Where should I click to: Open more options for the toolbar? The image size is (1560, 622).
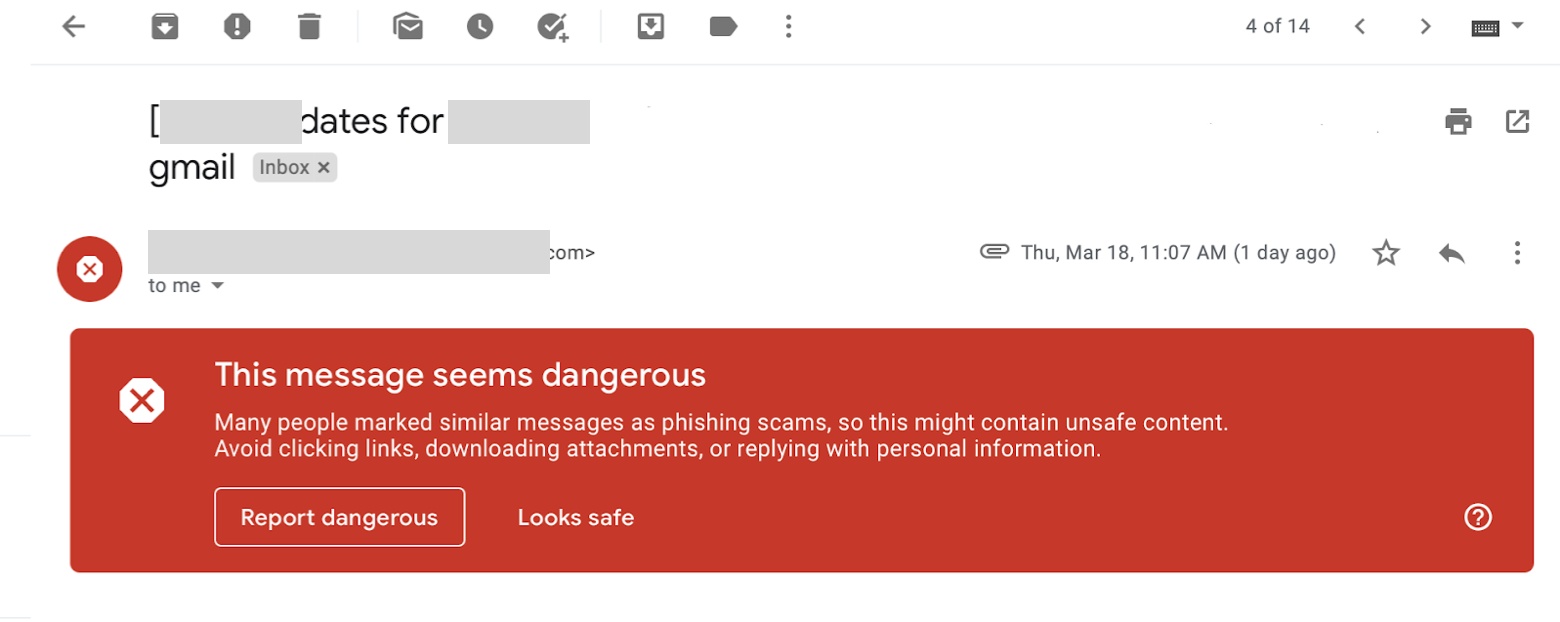[787, 27]
